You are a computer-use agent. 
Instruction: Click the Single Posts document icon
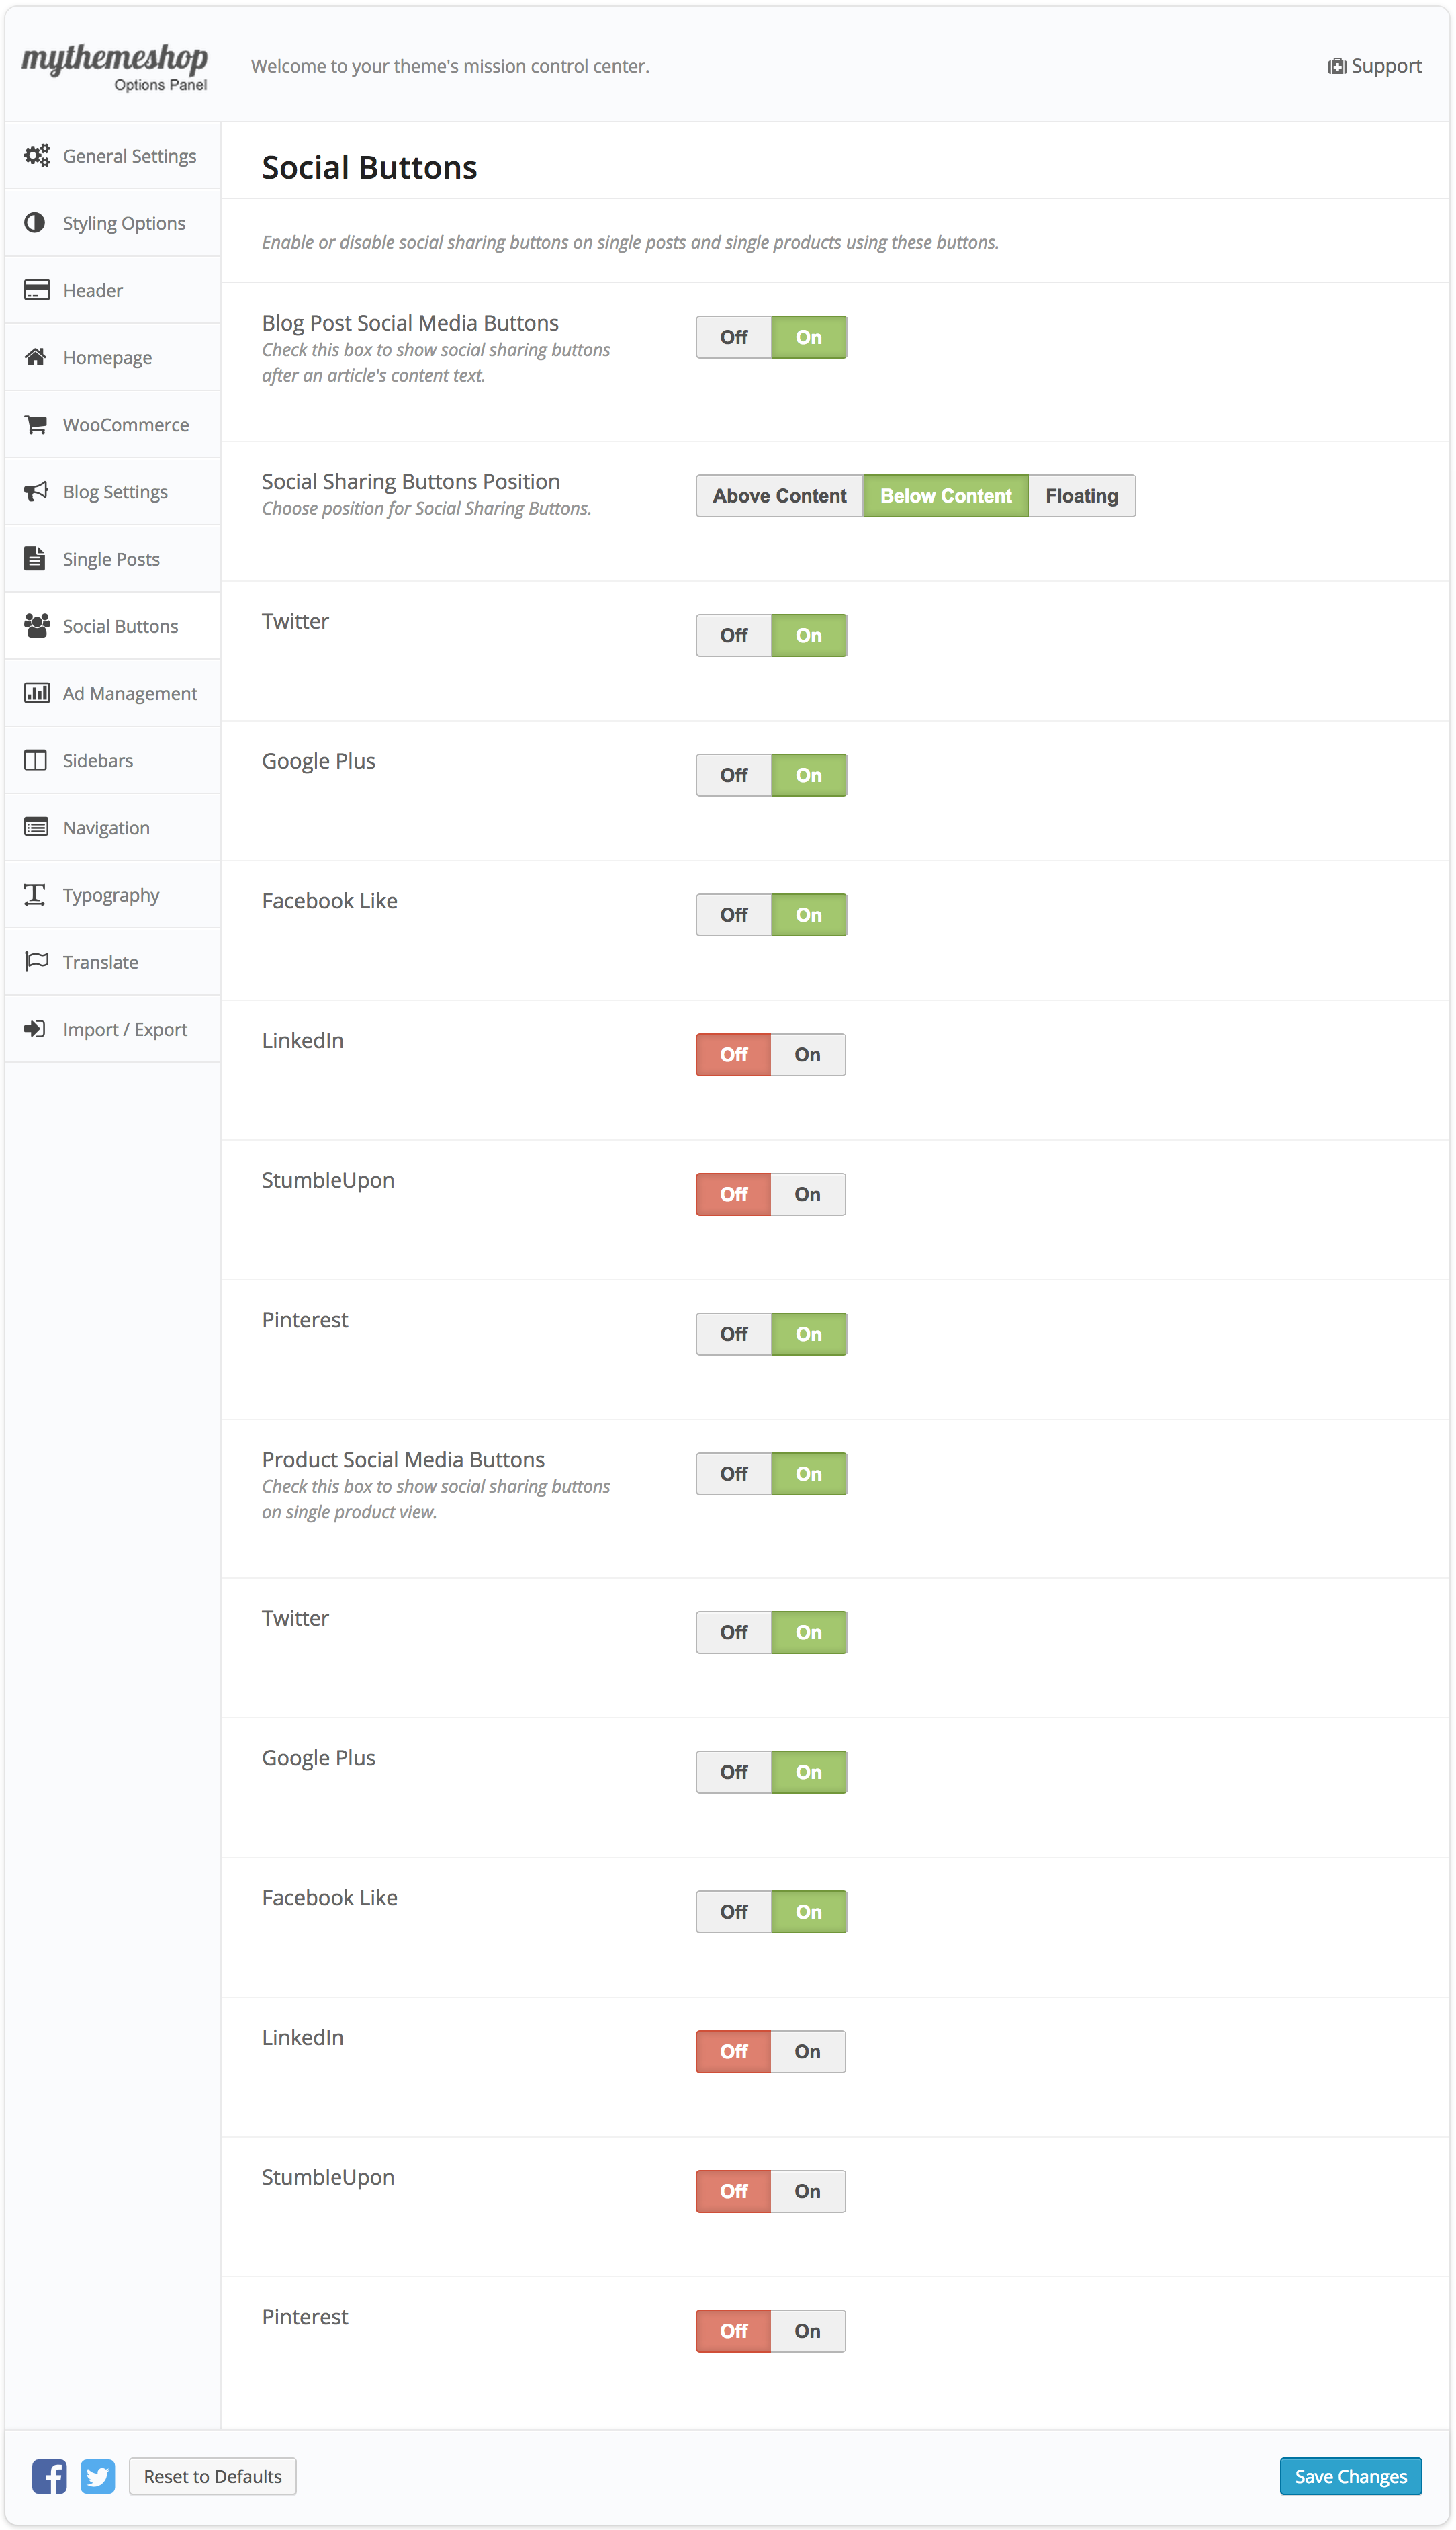[x=36, y=558]
